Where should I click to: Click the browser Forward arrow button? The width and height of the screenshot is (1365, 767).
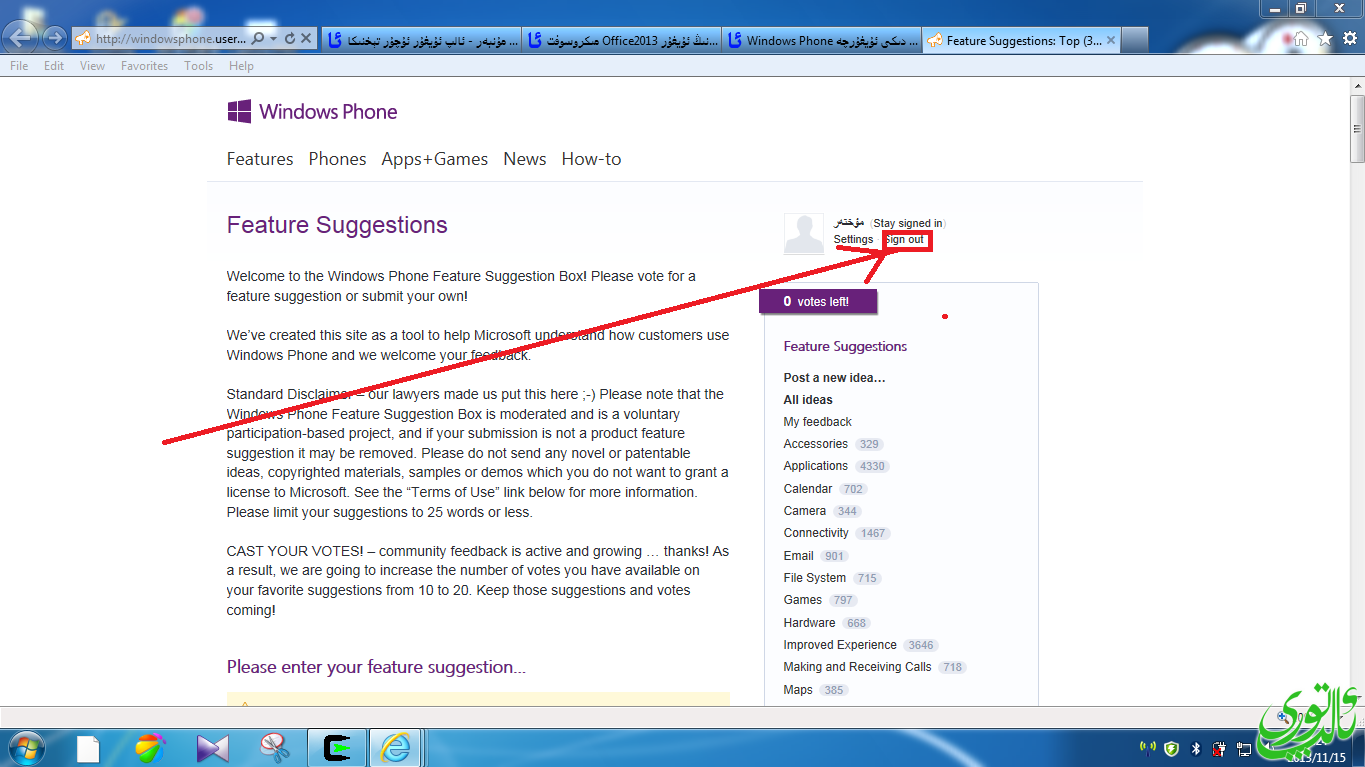tap(55, 39)
